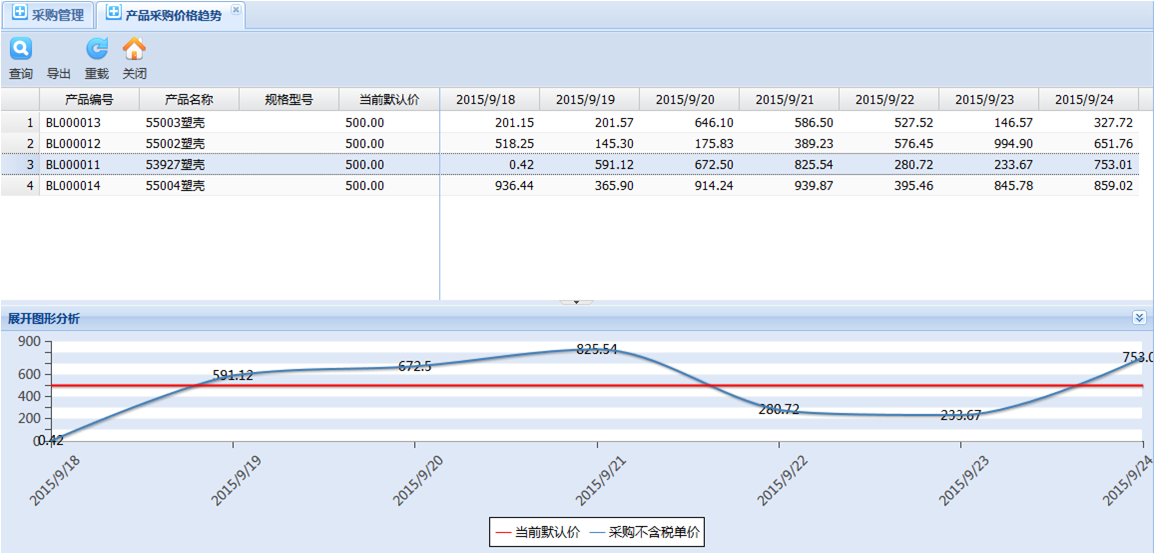Click the 产品采购价格趋势 tab icon
The height and width of the screenshot is (554, 1155).
coord(113,14)
